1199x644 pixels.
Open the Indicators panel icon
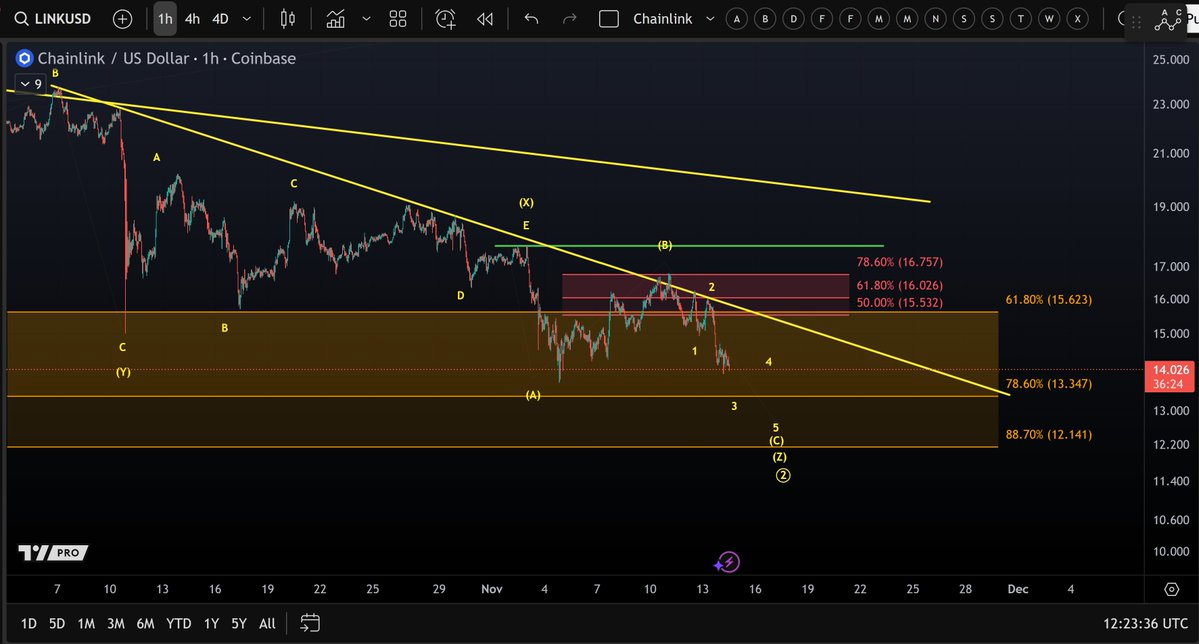334,18
